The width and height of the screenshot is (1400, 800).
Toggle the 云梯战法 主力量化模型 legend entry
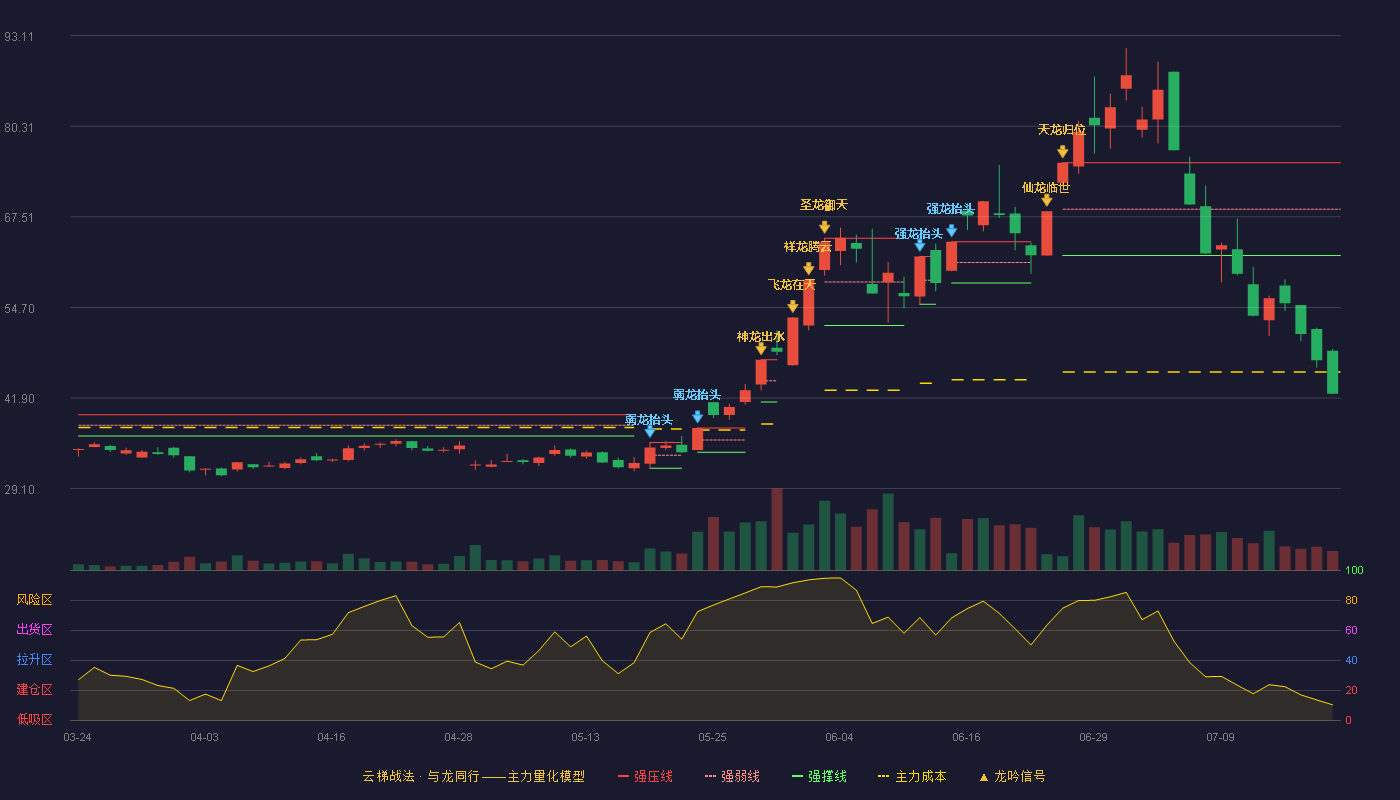coord(474,776)
